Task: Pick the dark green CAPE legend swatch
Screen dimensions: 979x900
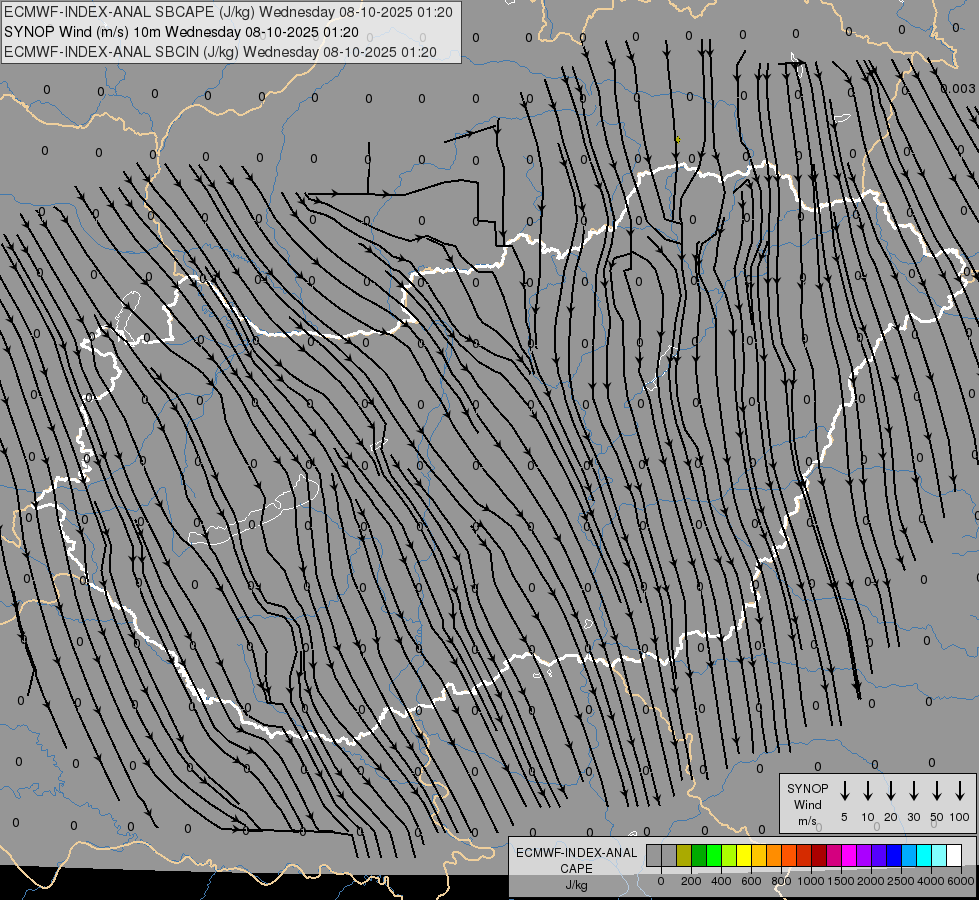Action: click(699, 855)
